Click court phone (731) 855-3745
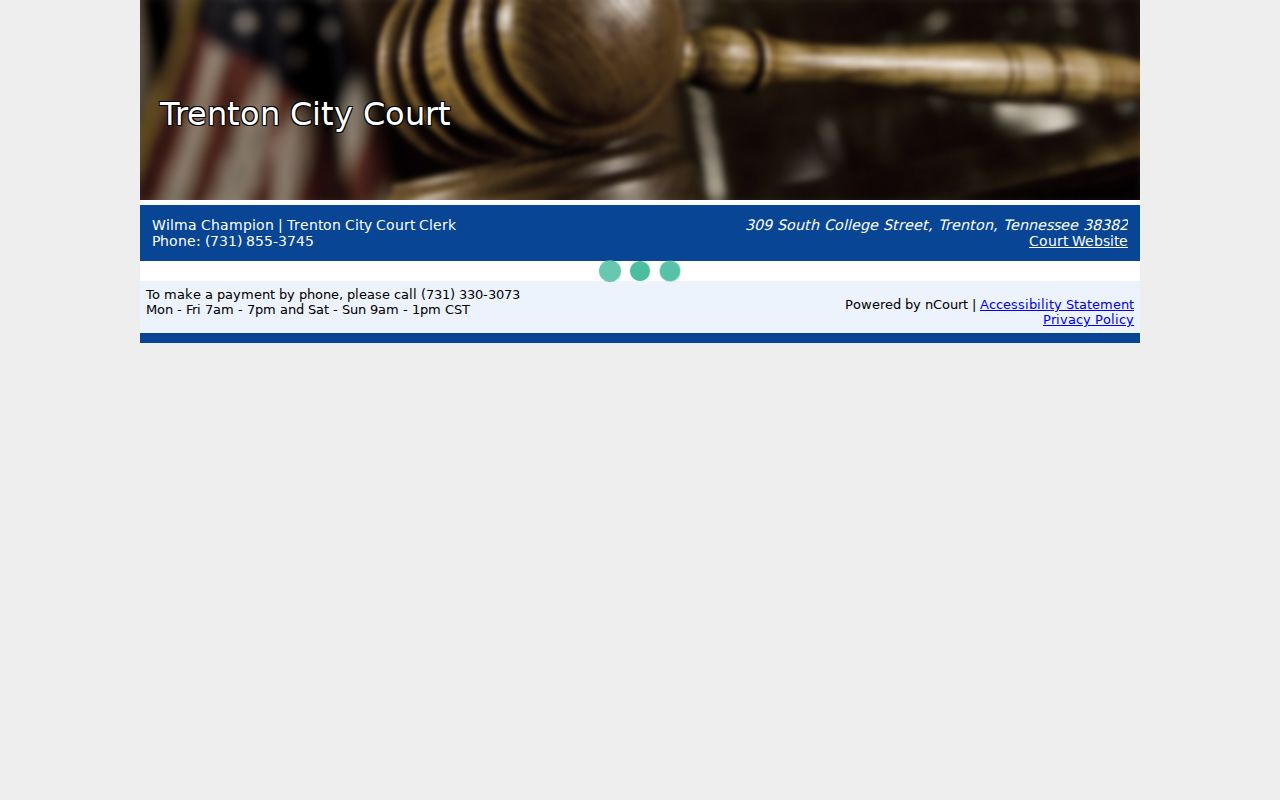 259,241
